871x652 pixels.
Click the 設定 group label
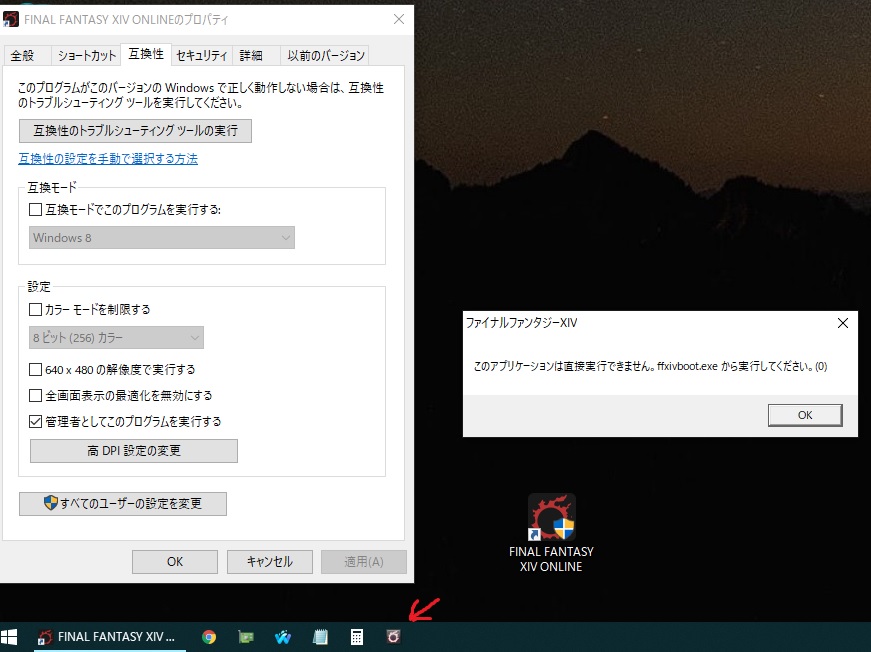coord(39,287)
